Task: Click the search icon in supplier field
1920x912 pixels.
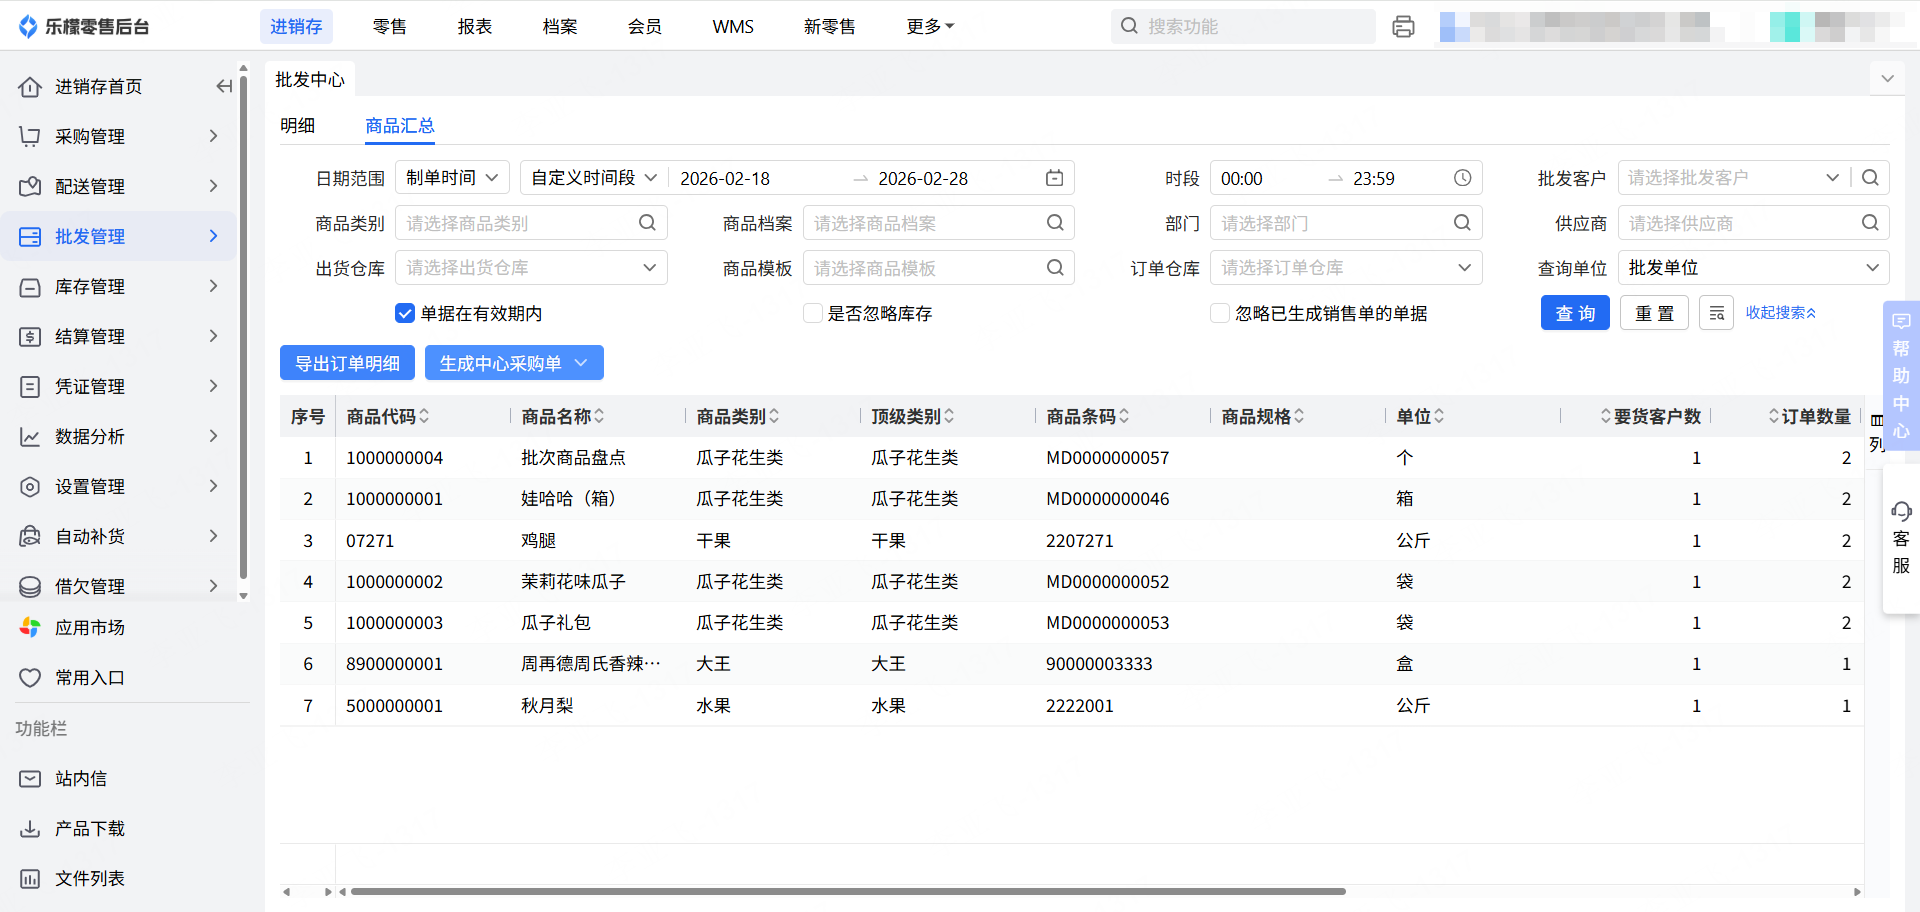Action: tap(1870, 223)
